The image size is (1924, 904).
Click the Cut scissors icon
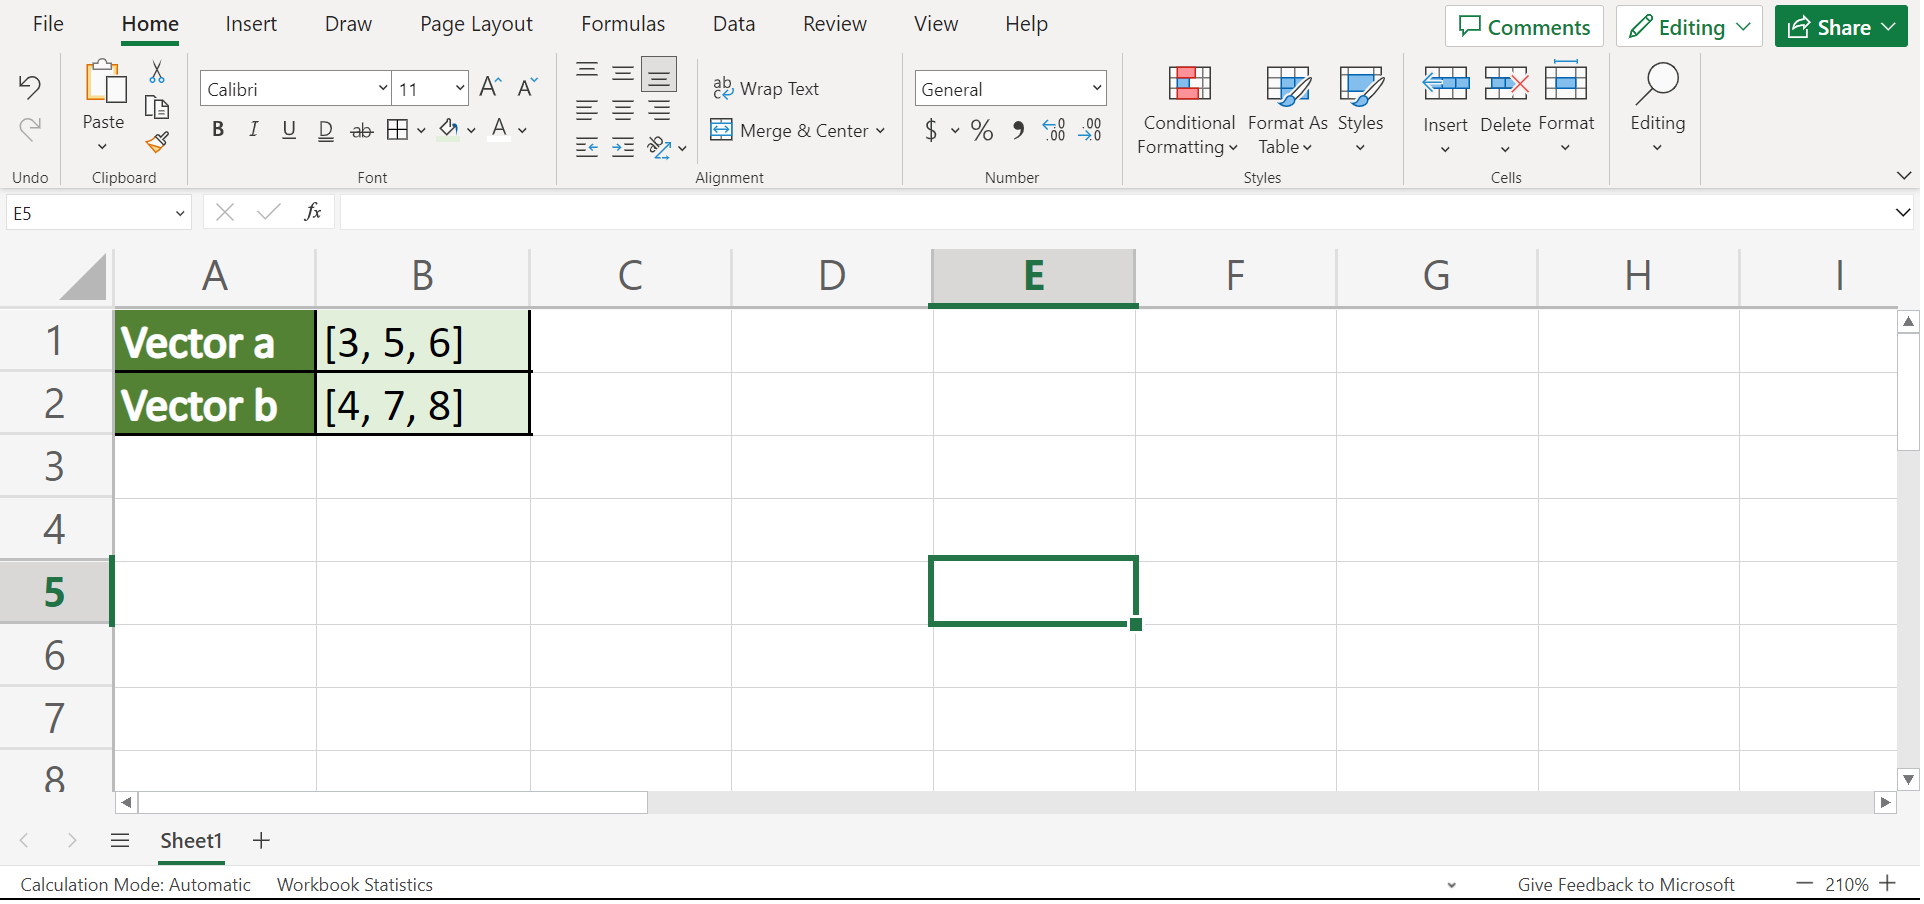[157, 72]
